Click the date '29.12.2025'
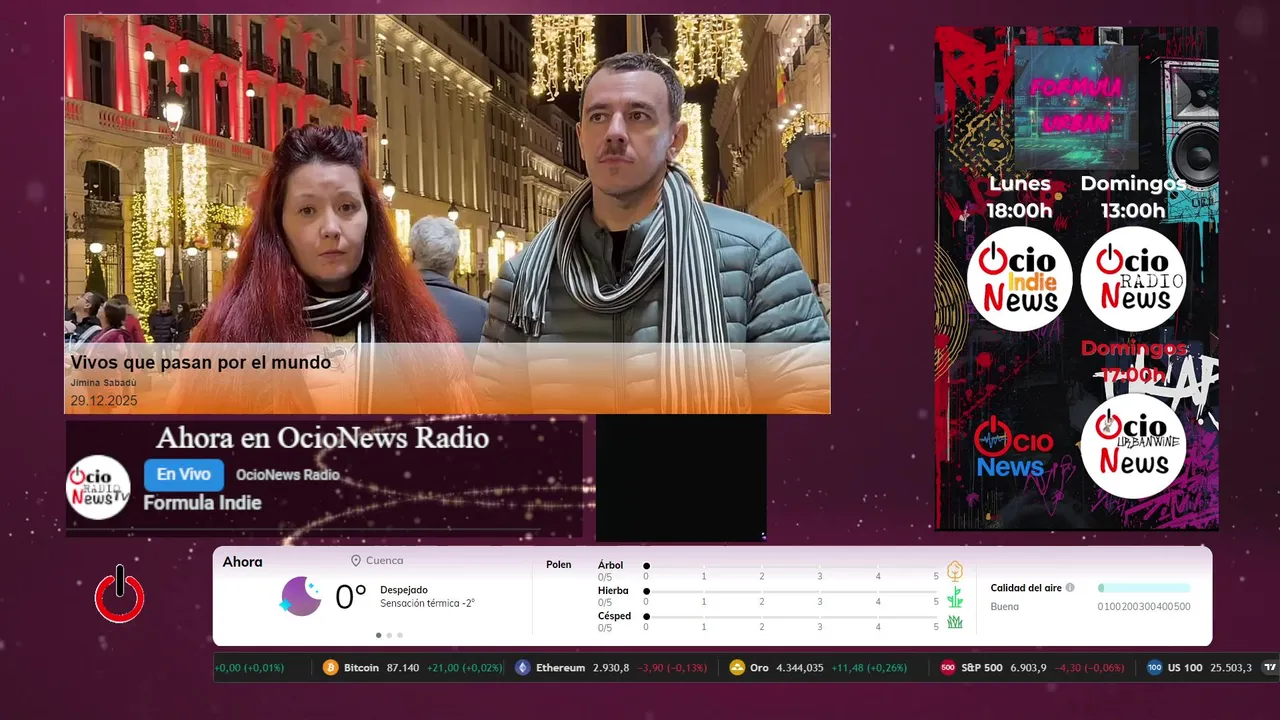This screenshot has height=720, width=1280. click(x=104, y=401)
